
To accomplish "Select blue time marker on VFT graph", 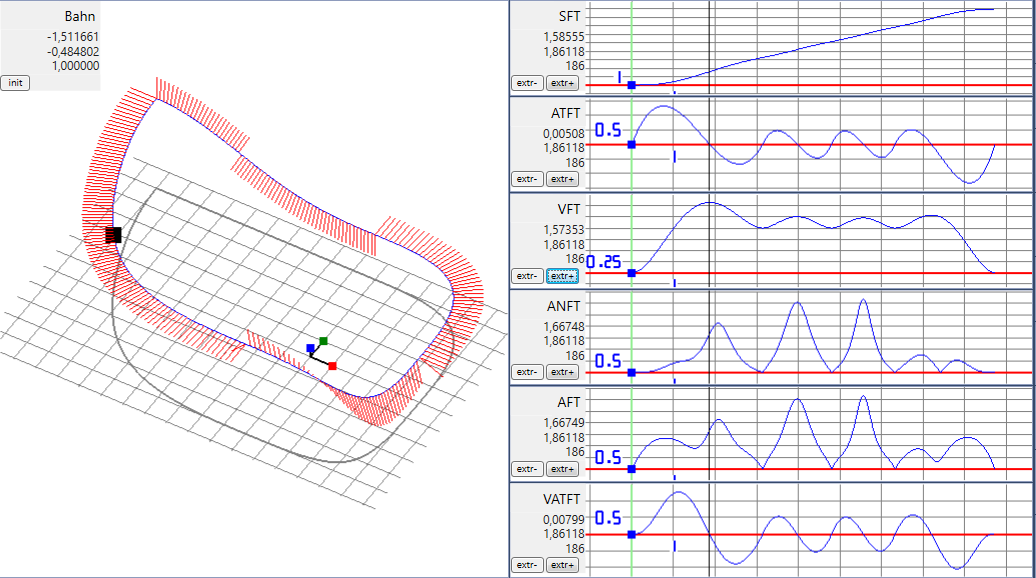I will (x=631, y=272).
